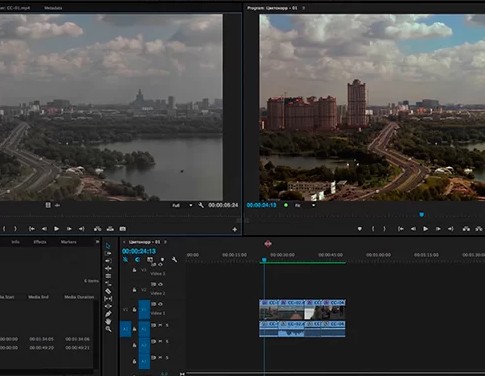Open the Source monitor button editor plus icon
This screenshot has width=485, height=376.
coord(235,229)
